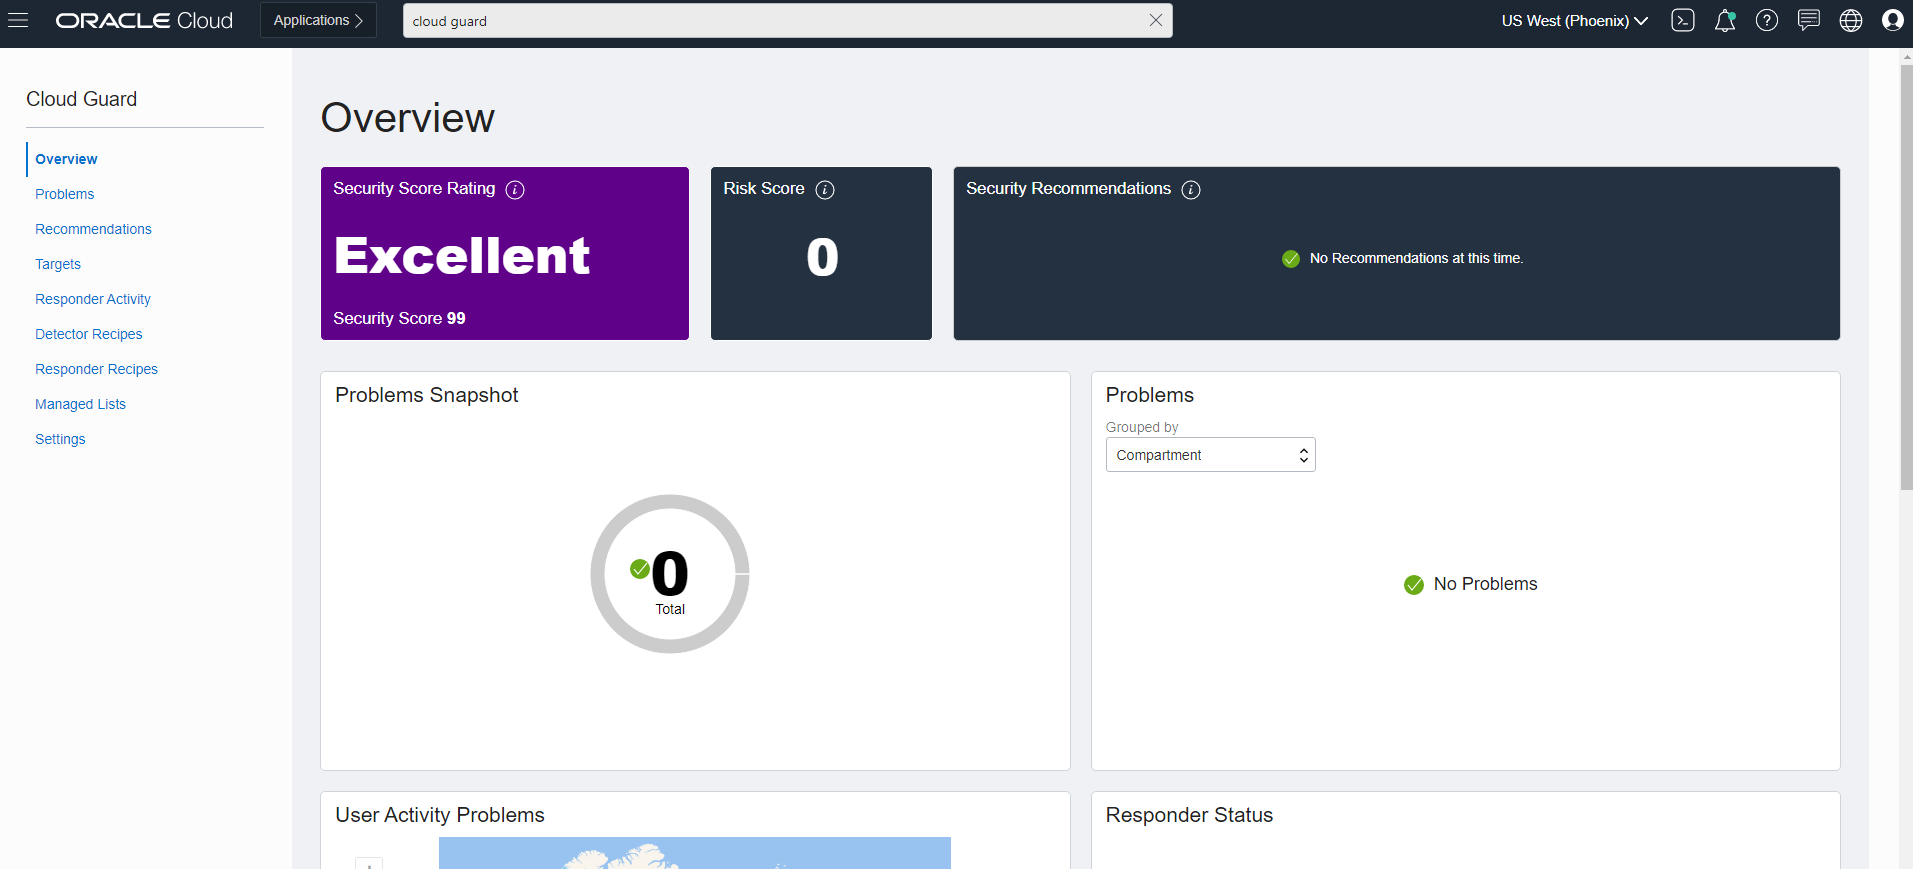Click the Excellent security score card
The height and width of the screenshot is (869, 1913).
(x=505, y=253)
